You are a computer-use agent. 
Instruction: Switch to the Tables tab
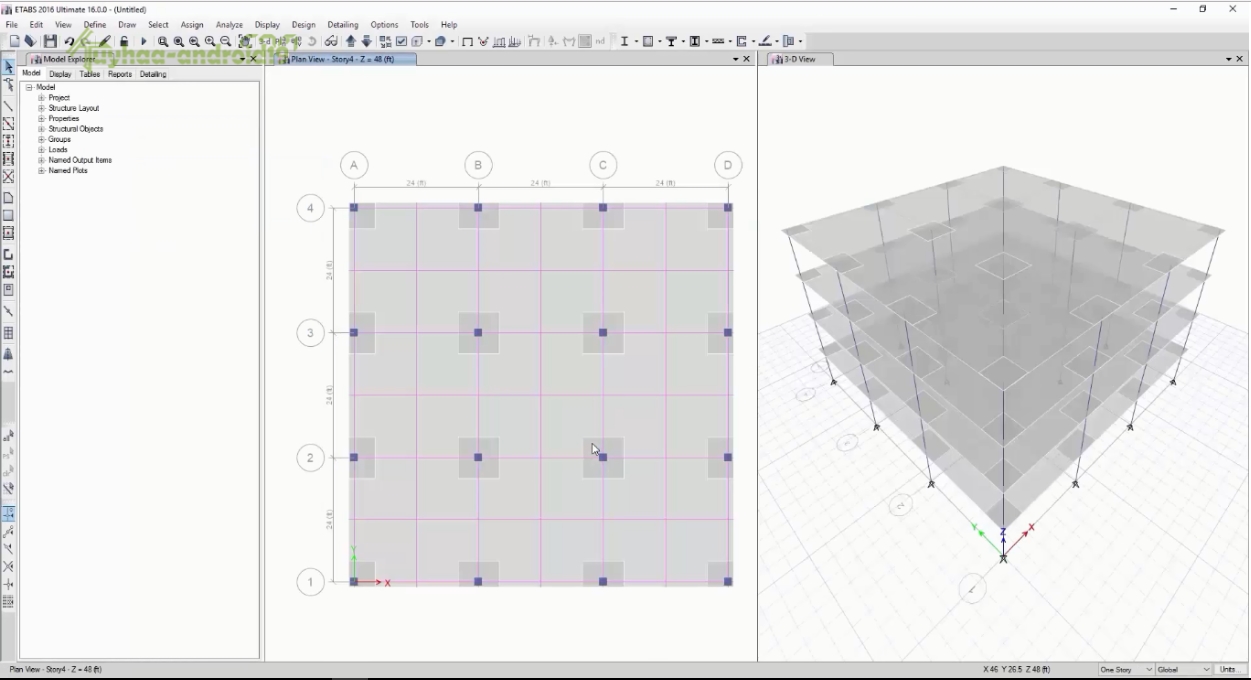[x=90, y=74]
